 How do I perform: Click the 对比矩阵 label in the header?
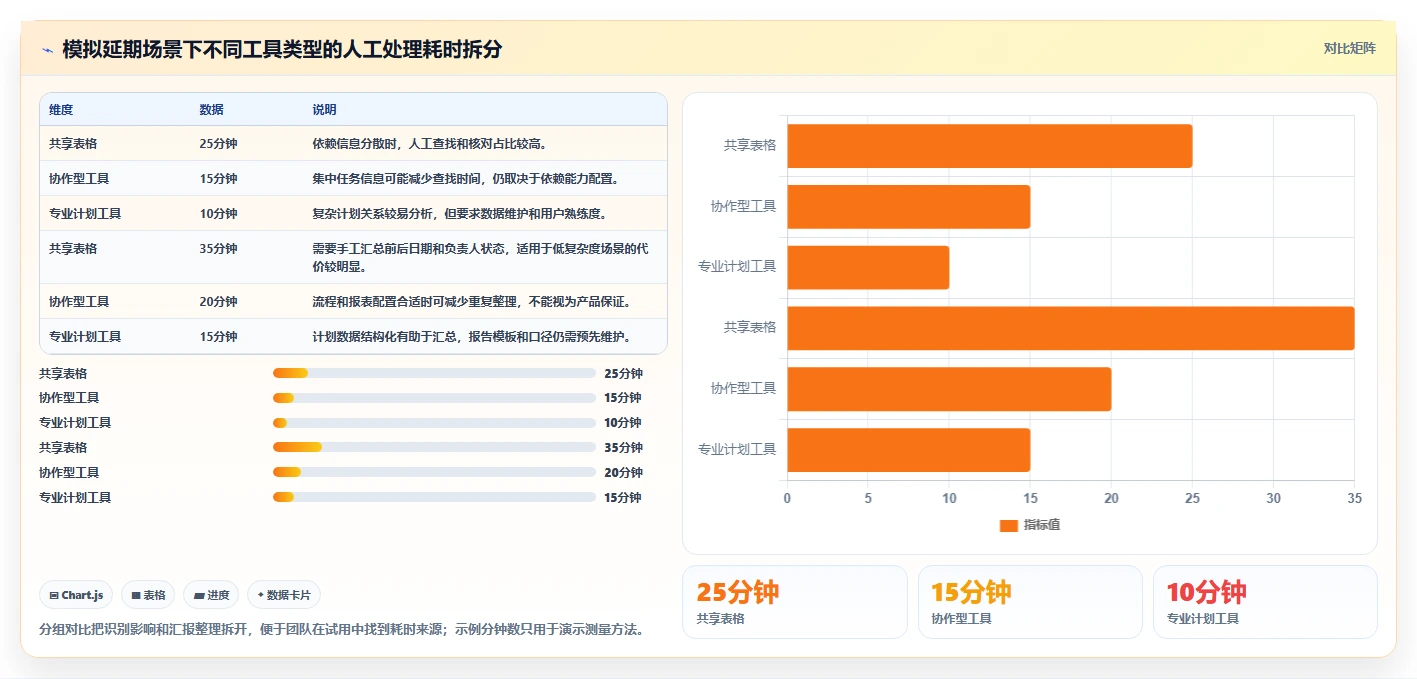(x=1350, y=48)
